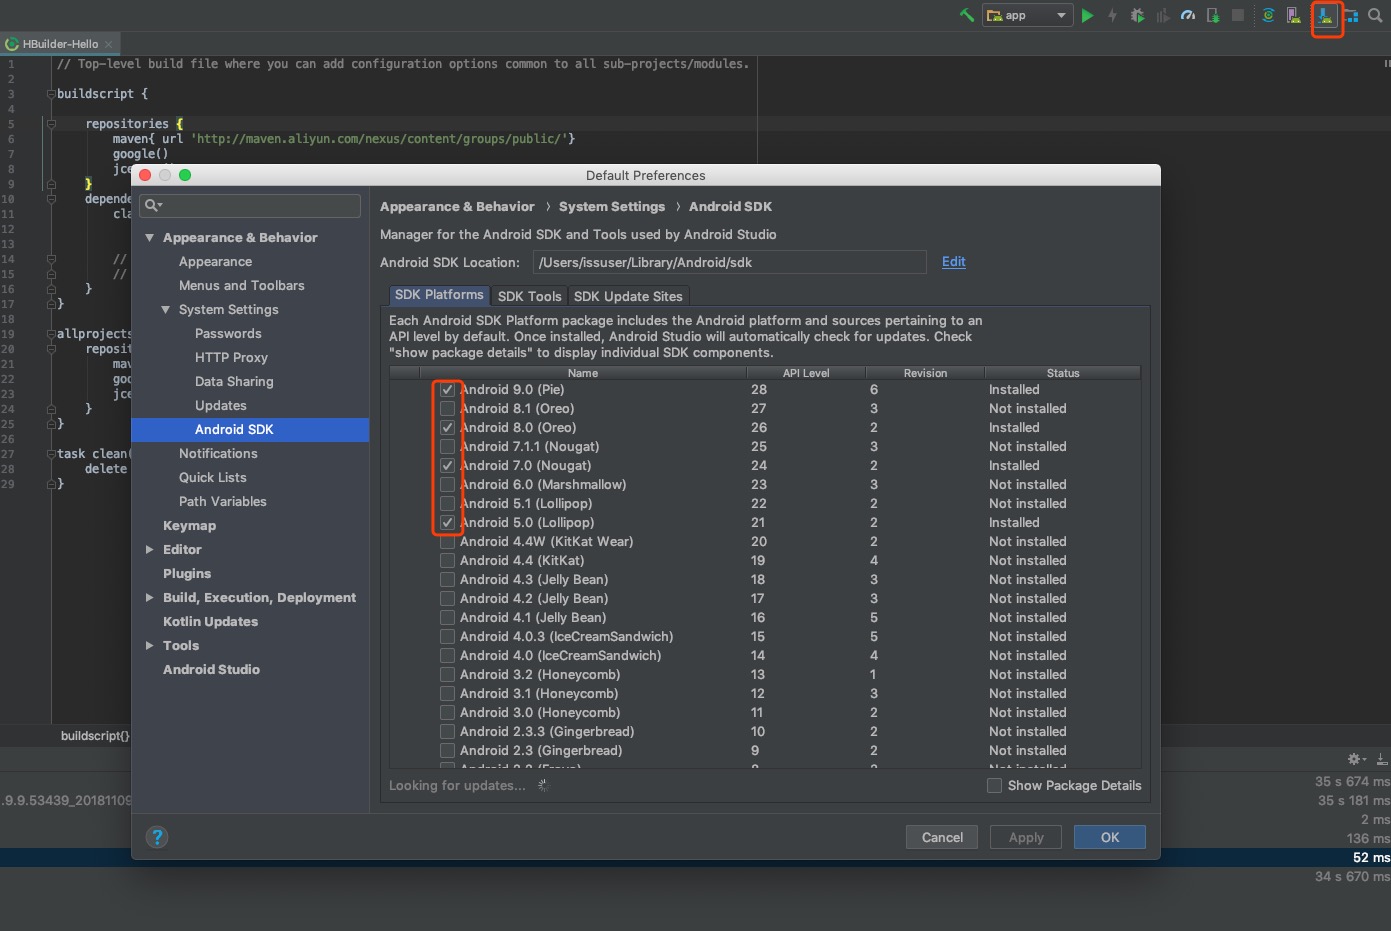Click the Apply Changes lightning icon
The height and width of the screenshot is (931, 1391).
pyautogui.click(x=1112, y=15)
